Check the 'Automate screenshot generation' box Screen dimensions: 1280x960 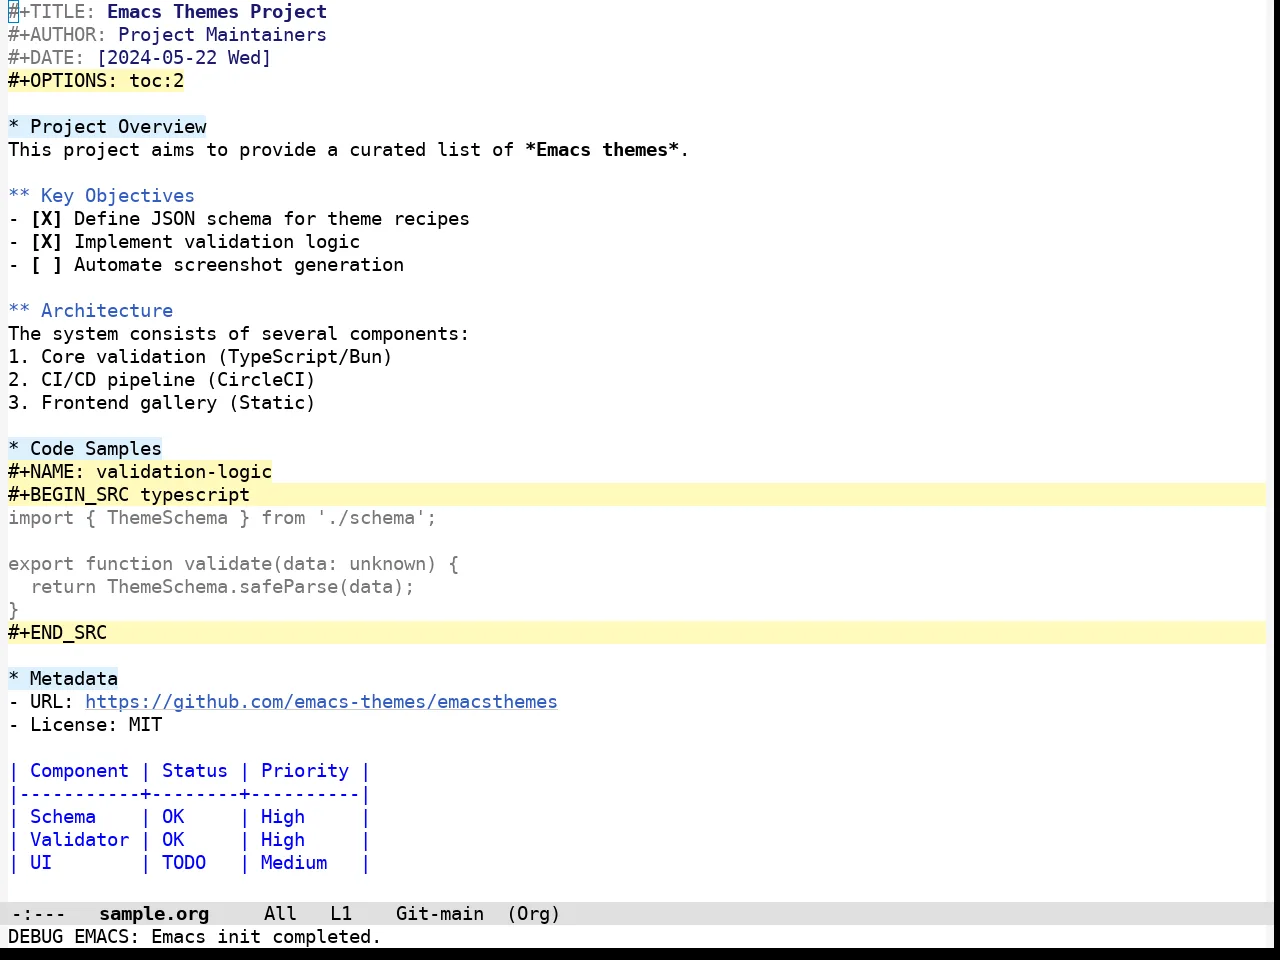[x=46, y=265]
